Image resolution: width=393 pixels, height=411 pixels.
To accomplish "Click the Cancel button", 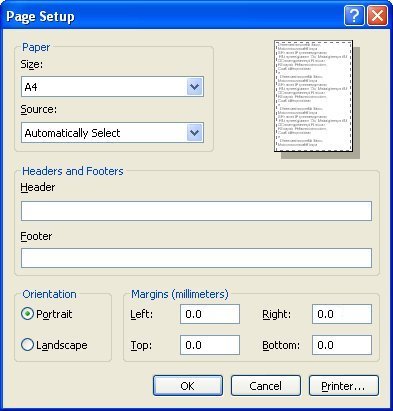I will [x=266, y=386].
